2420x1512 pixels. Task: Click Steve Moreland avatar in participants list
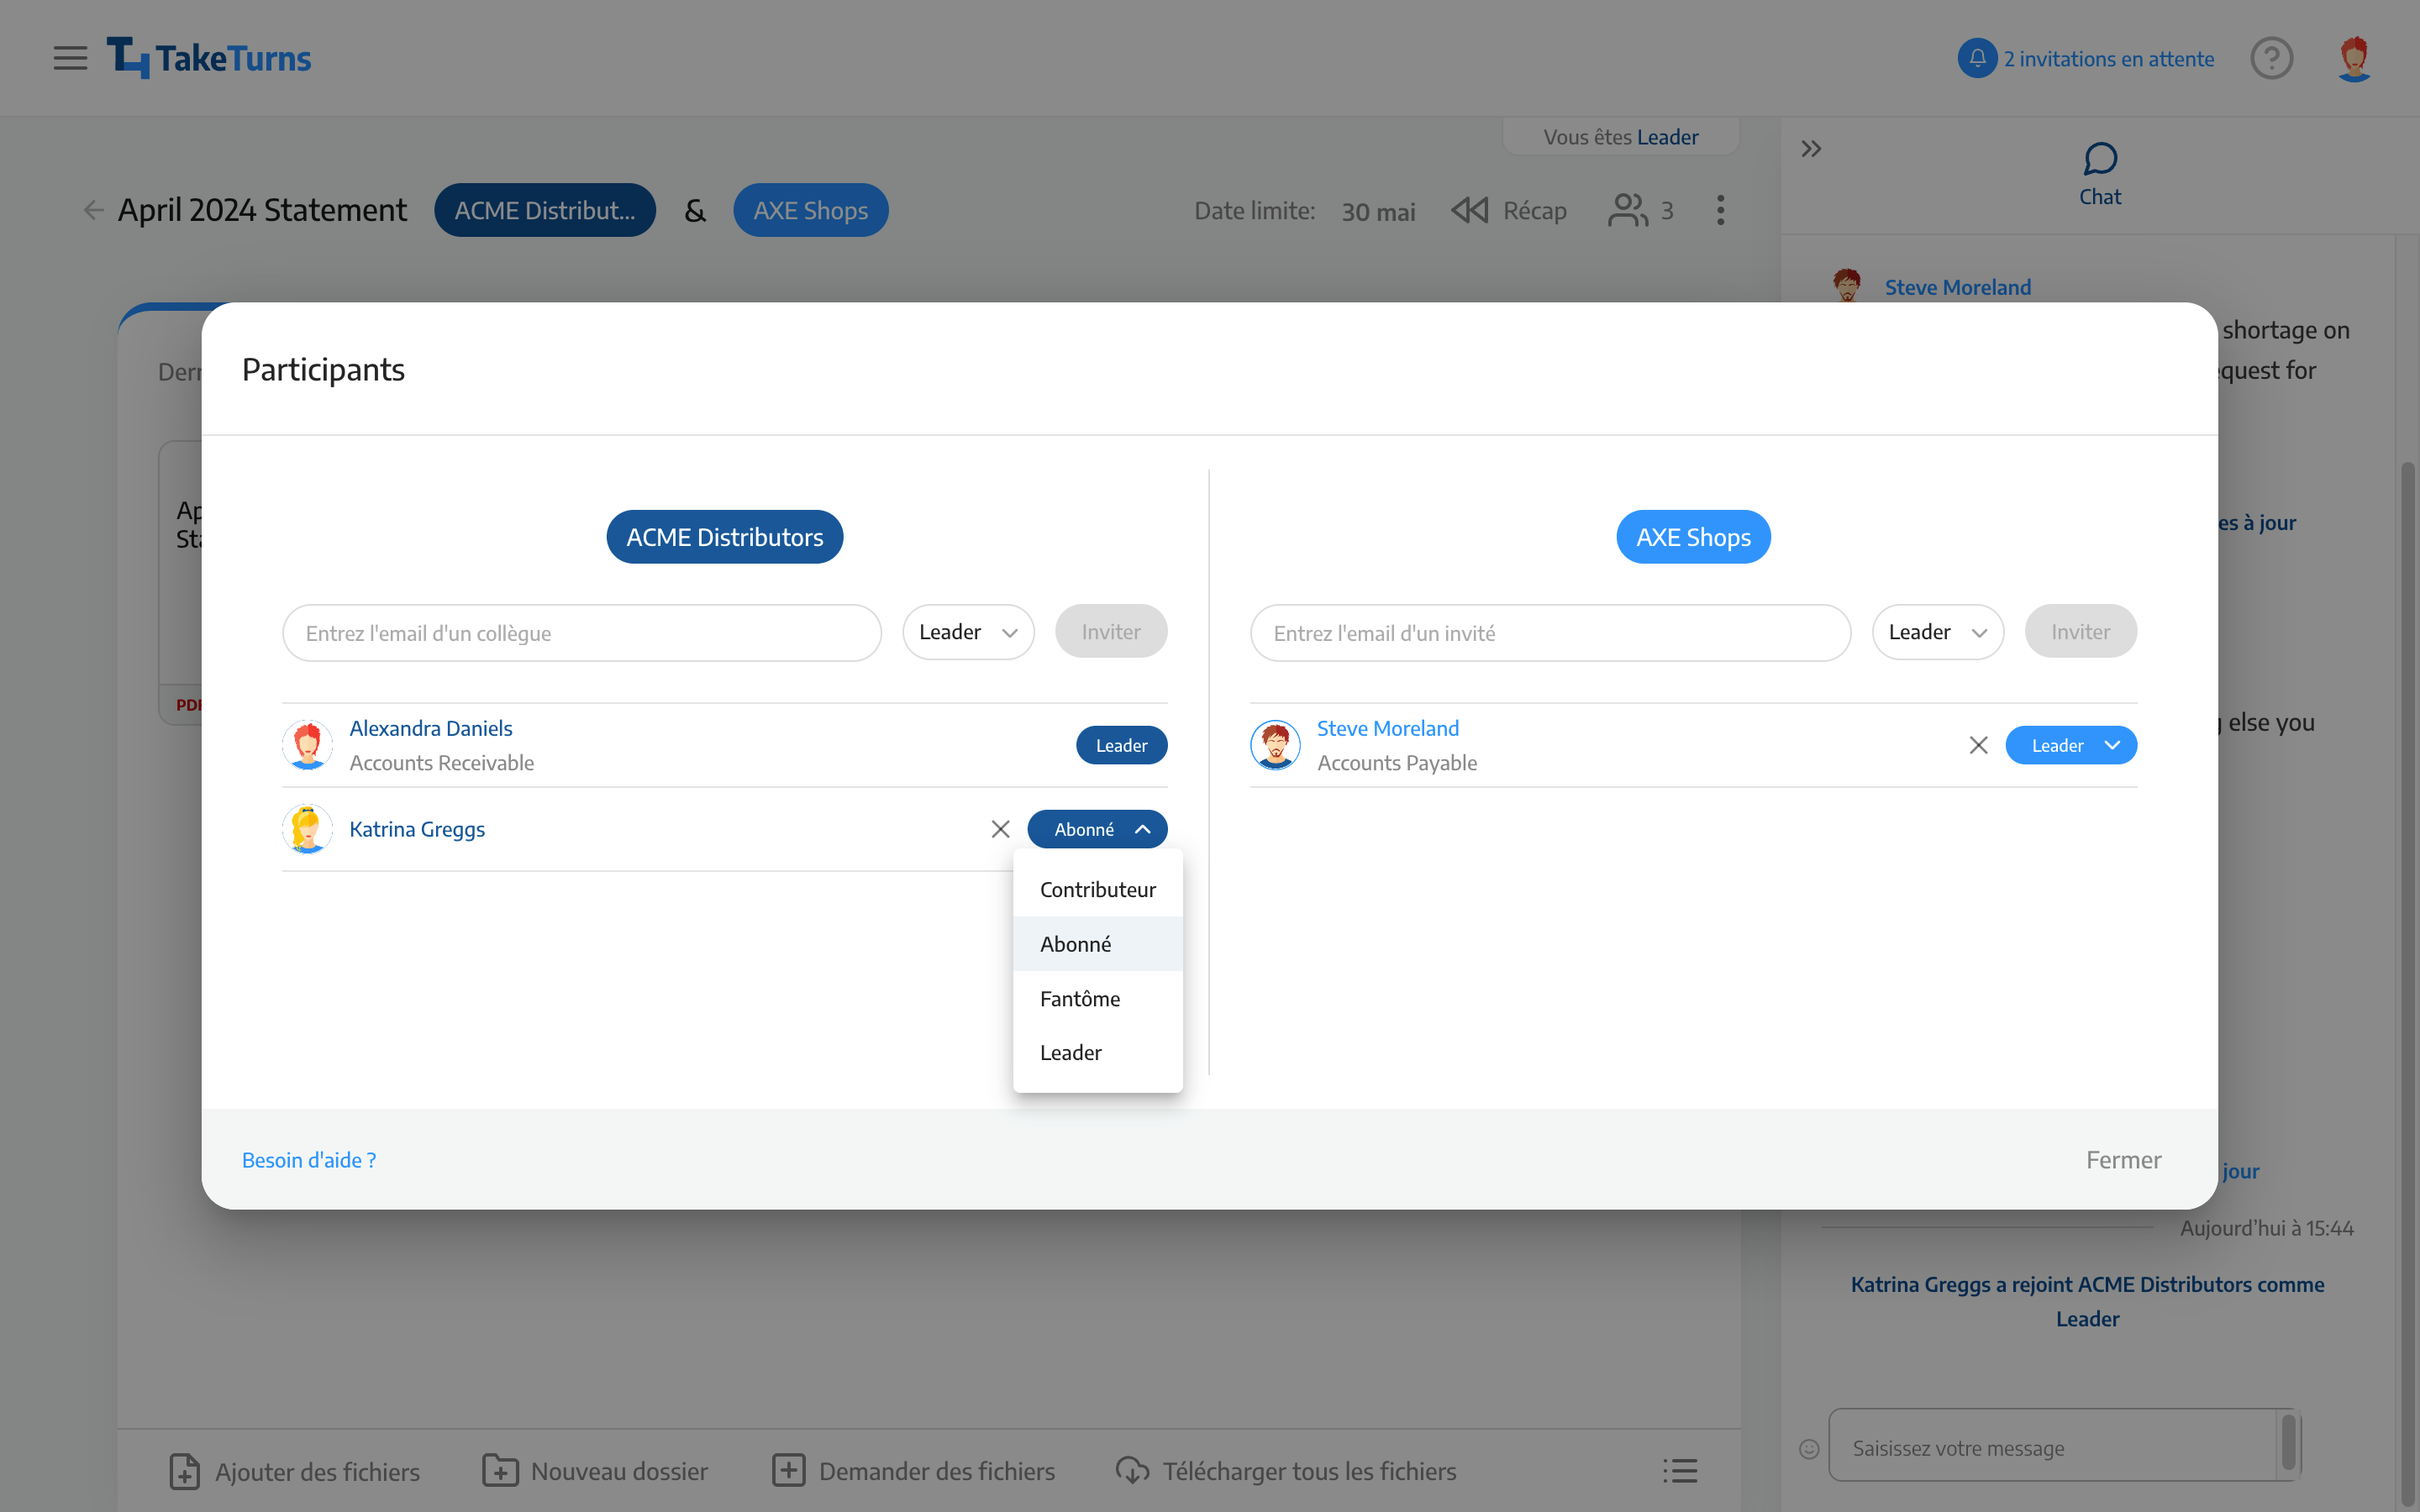(1275, 745)
